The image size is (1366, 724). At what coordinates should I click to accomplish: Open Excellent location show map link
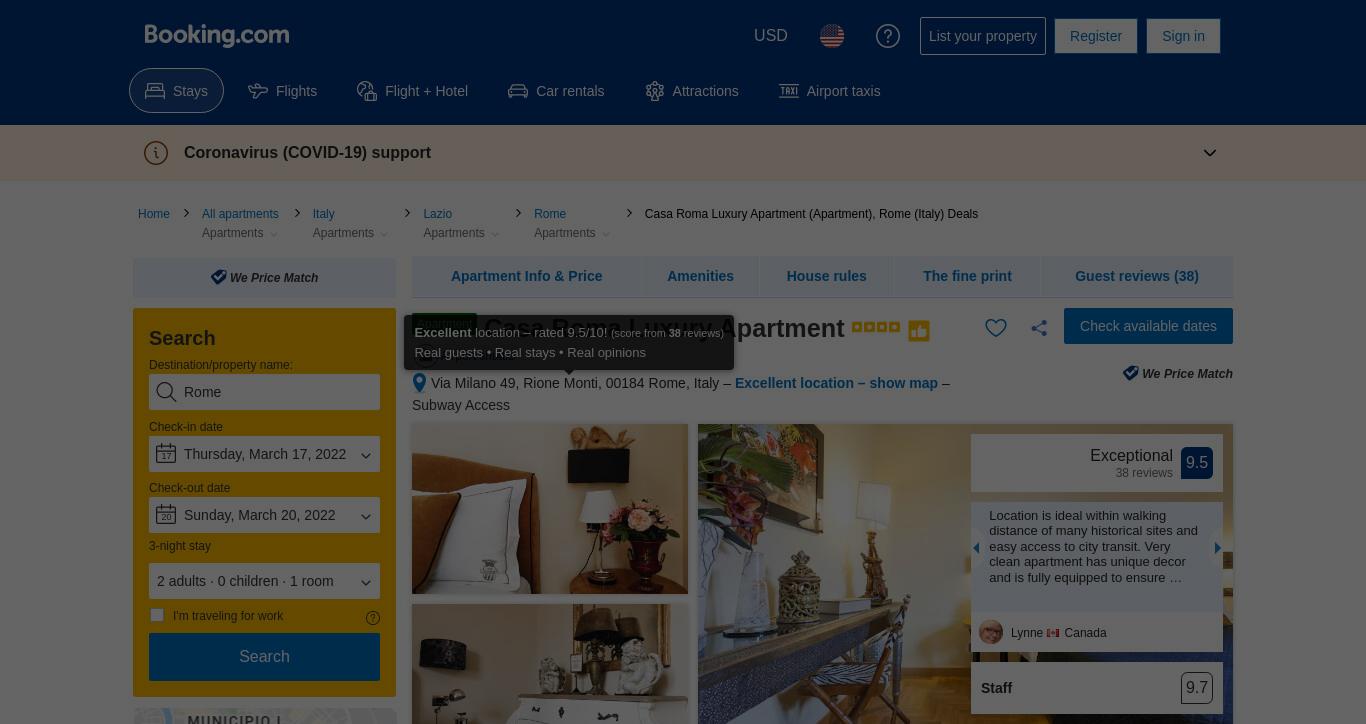[836, 383]
